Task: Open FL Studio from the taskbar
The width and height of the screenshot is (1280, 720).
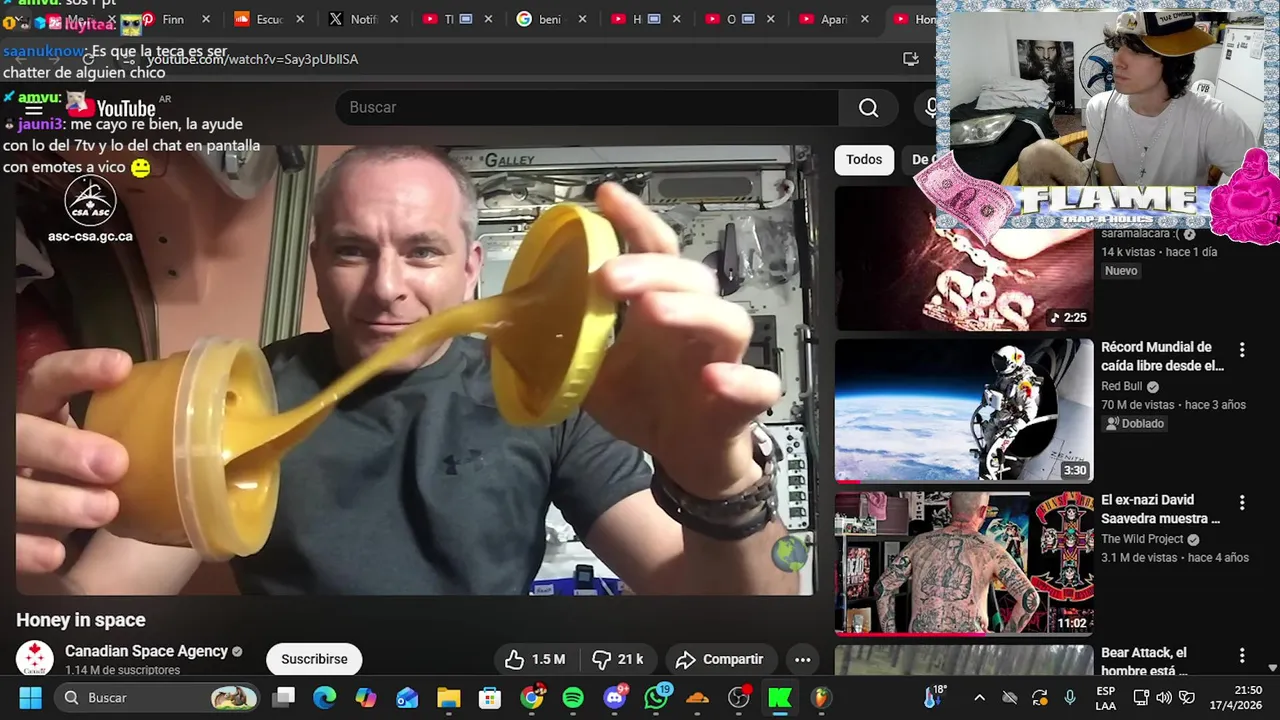Action: click(x=820, y=698)
